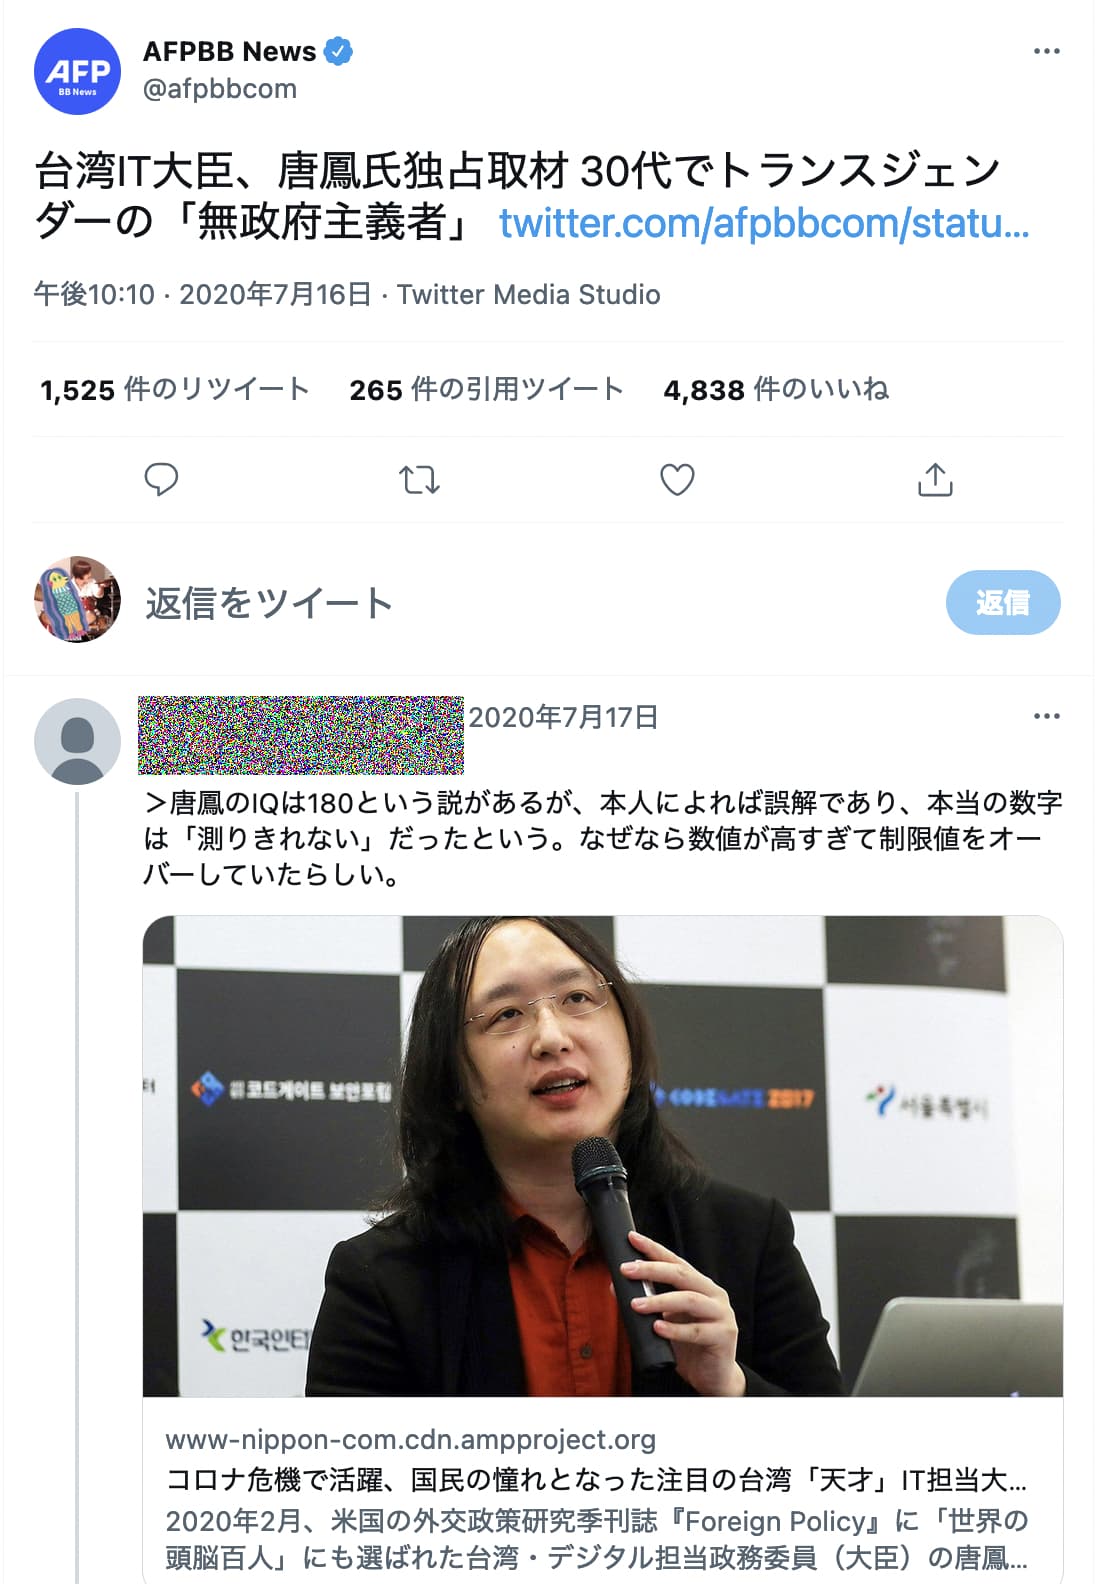Viewport: 1114px width, 1584px height.
Task: Open the reply author's gray default avatar
Action: (x=78, y=741)
